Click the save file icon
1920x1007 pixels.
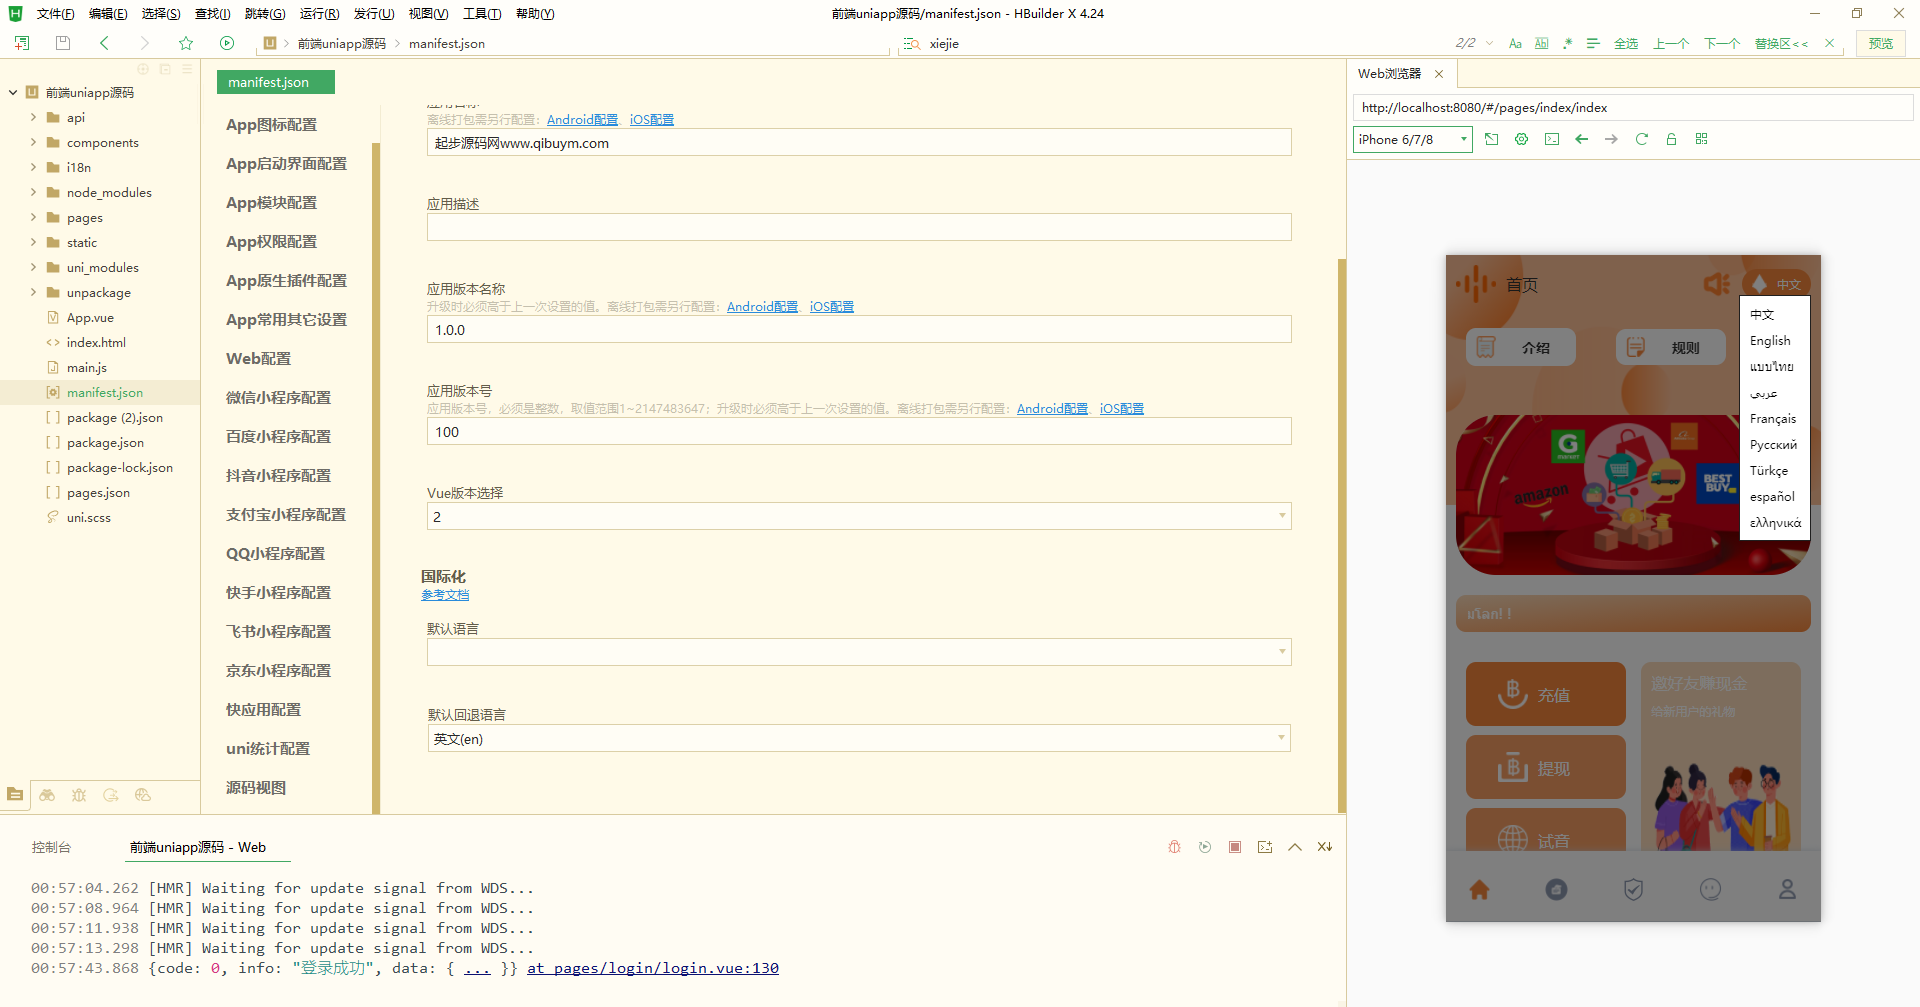coord(63,43)
